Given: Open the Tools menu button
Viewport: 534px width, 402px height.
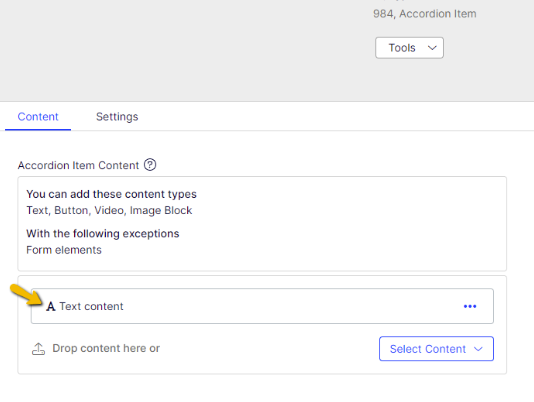Looking at the screenshot, I should click(409, 48).
